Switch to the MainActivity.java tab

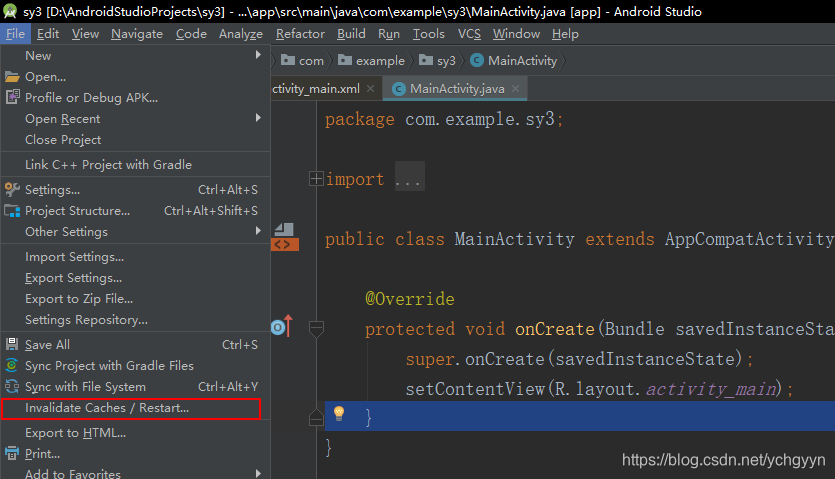coord(457,89)
